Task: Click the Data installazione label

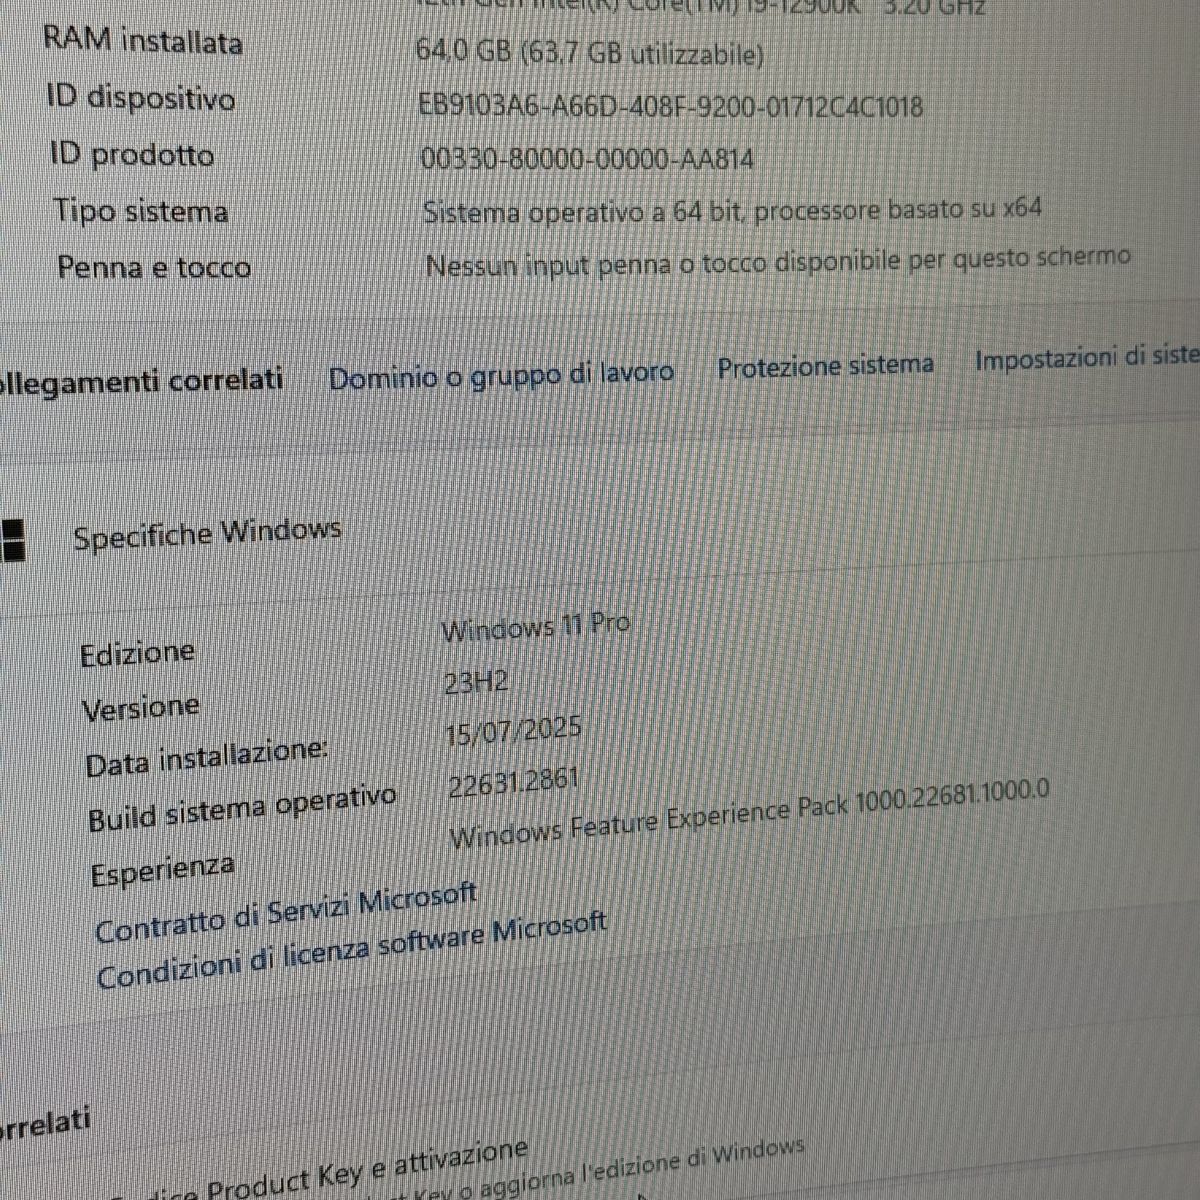Action: (x=206, y=757)
